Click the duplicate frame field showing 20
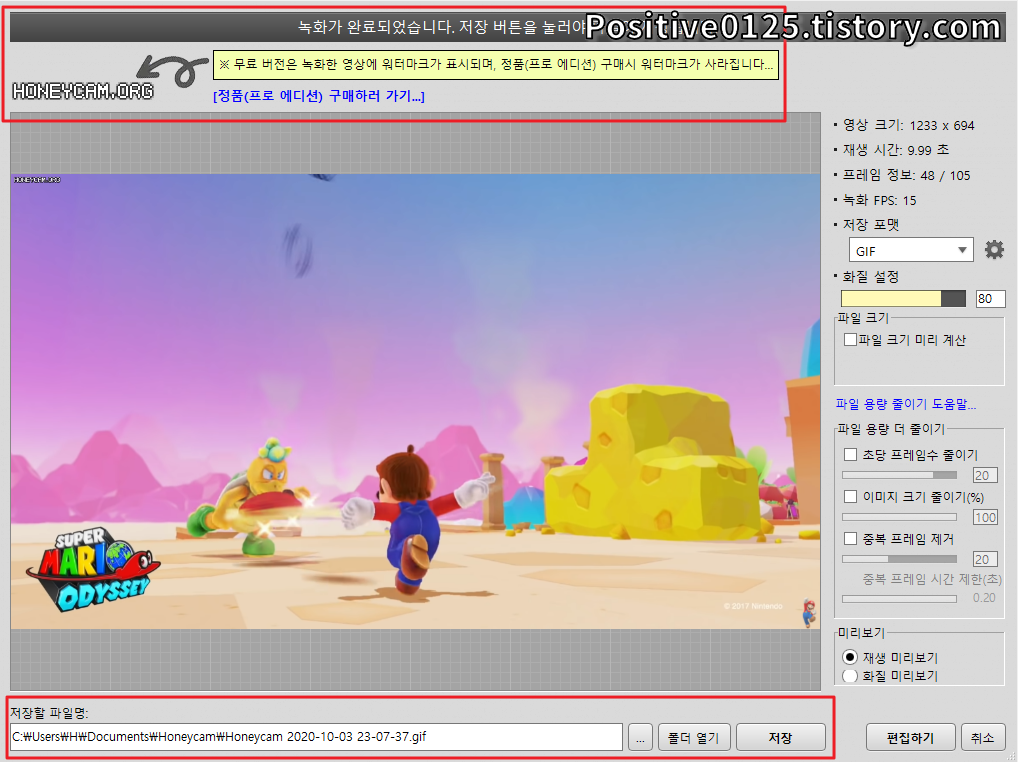 point(985,559)
